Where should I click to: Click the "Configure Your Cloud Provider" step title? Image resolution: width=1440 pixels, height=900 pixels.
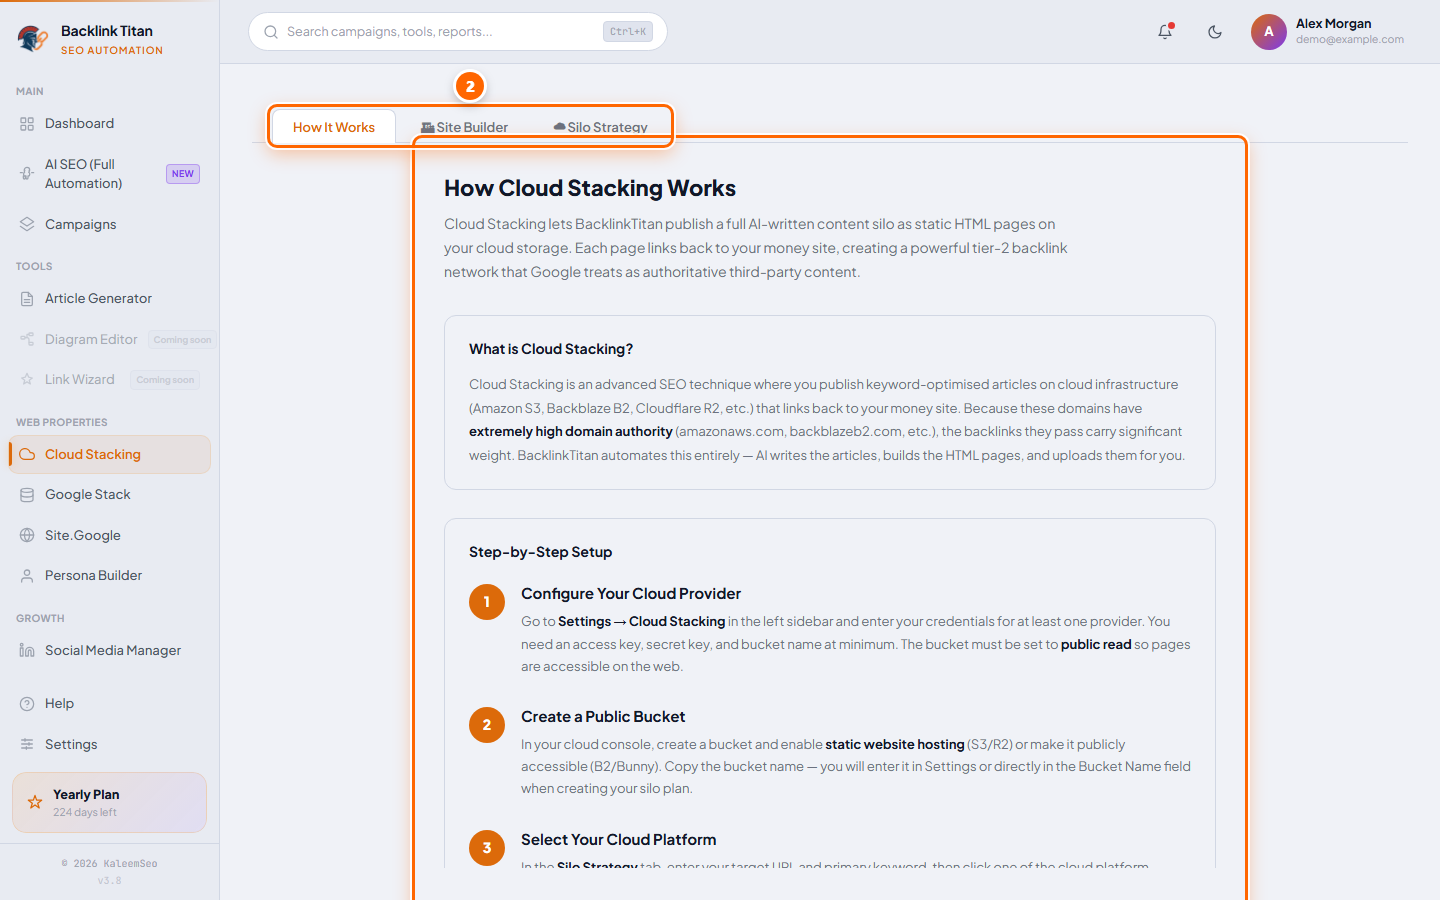[631, 594]
